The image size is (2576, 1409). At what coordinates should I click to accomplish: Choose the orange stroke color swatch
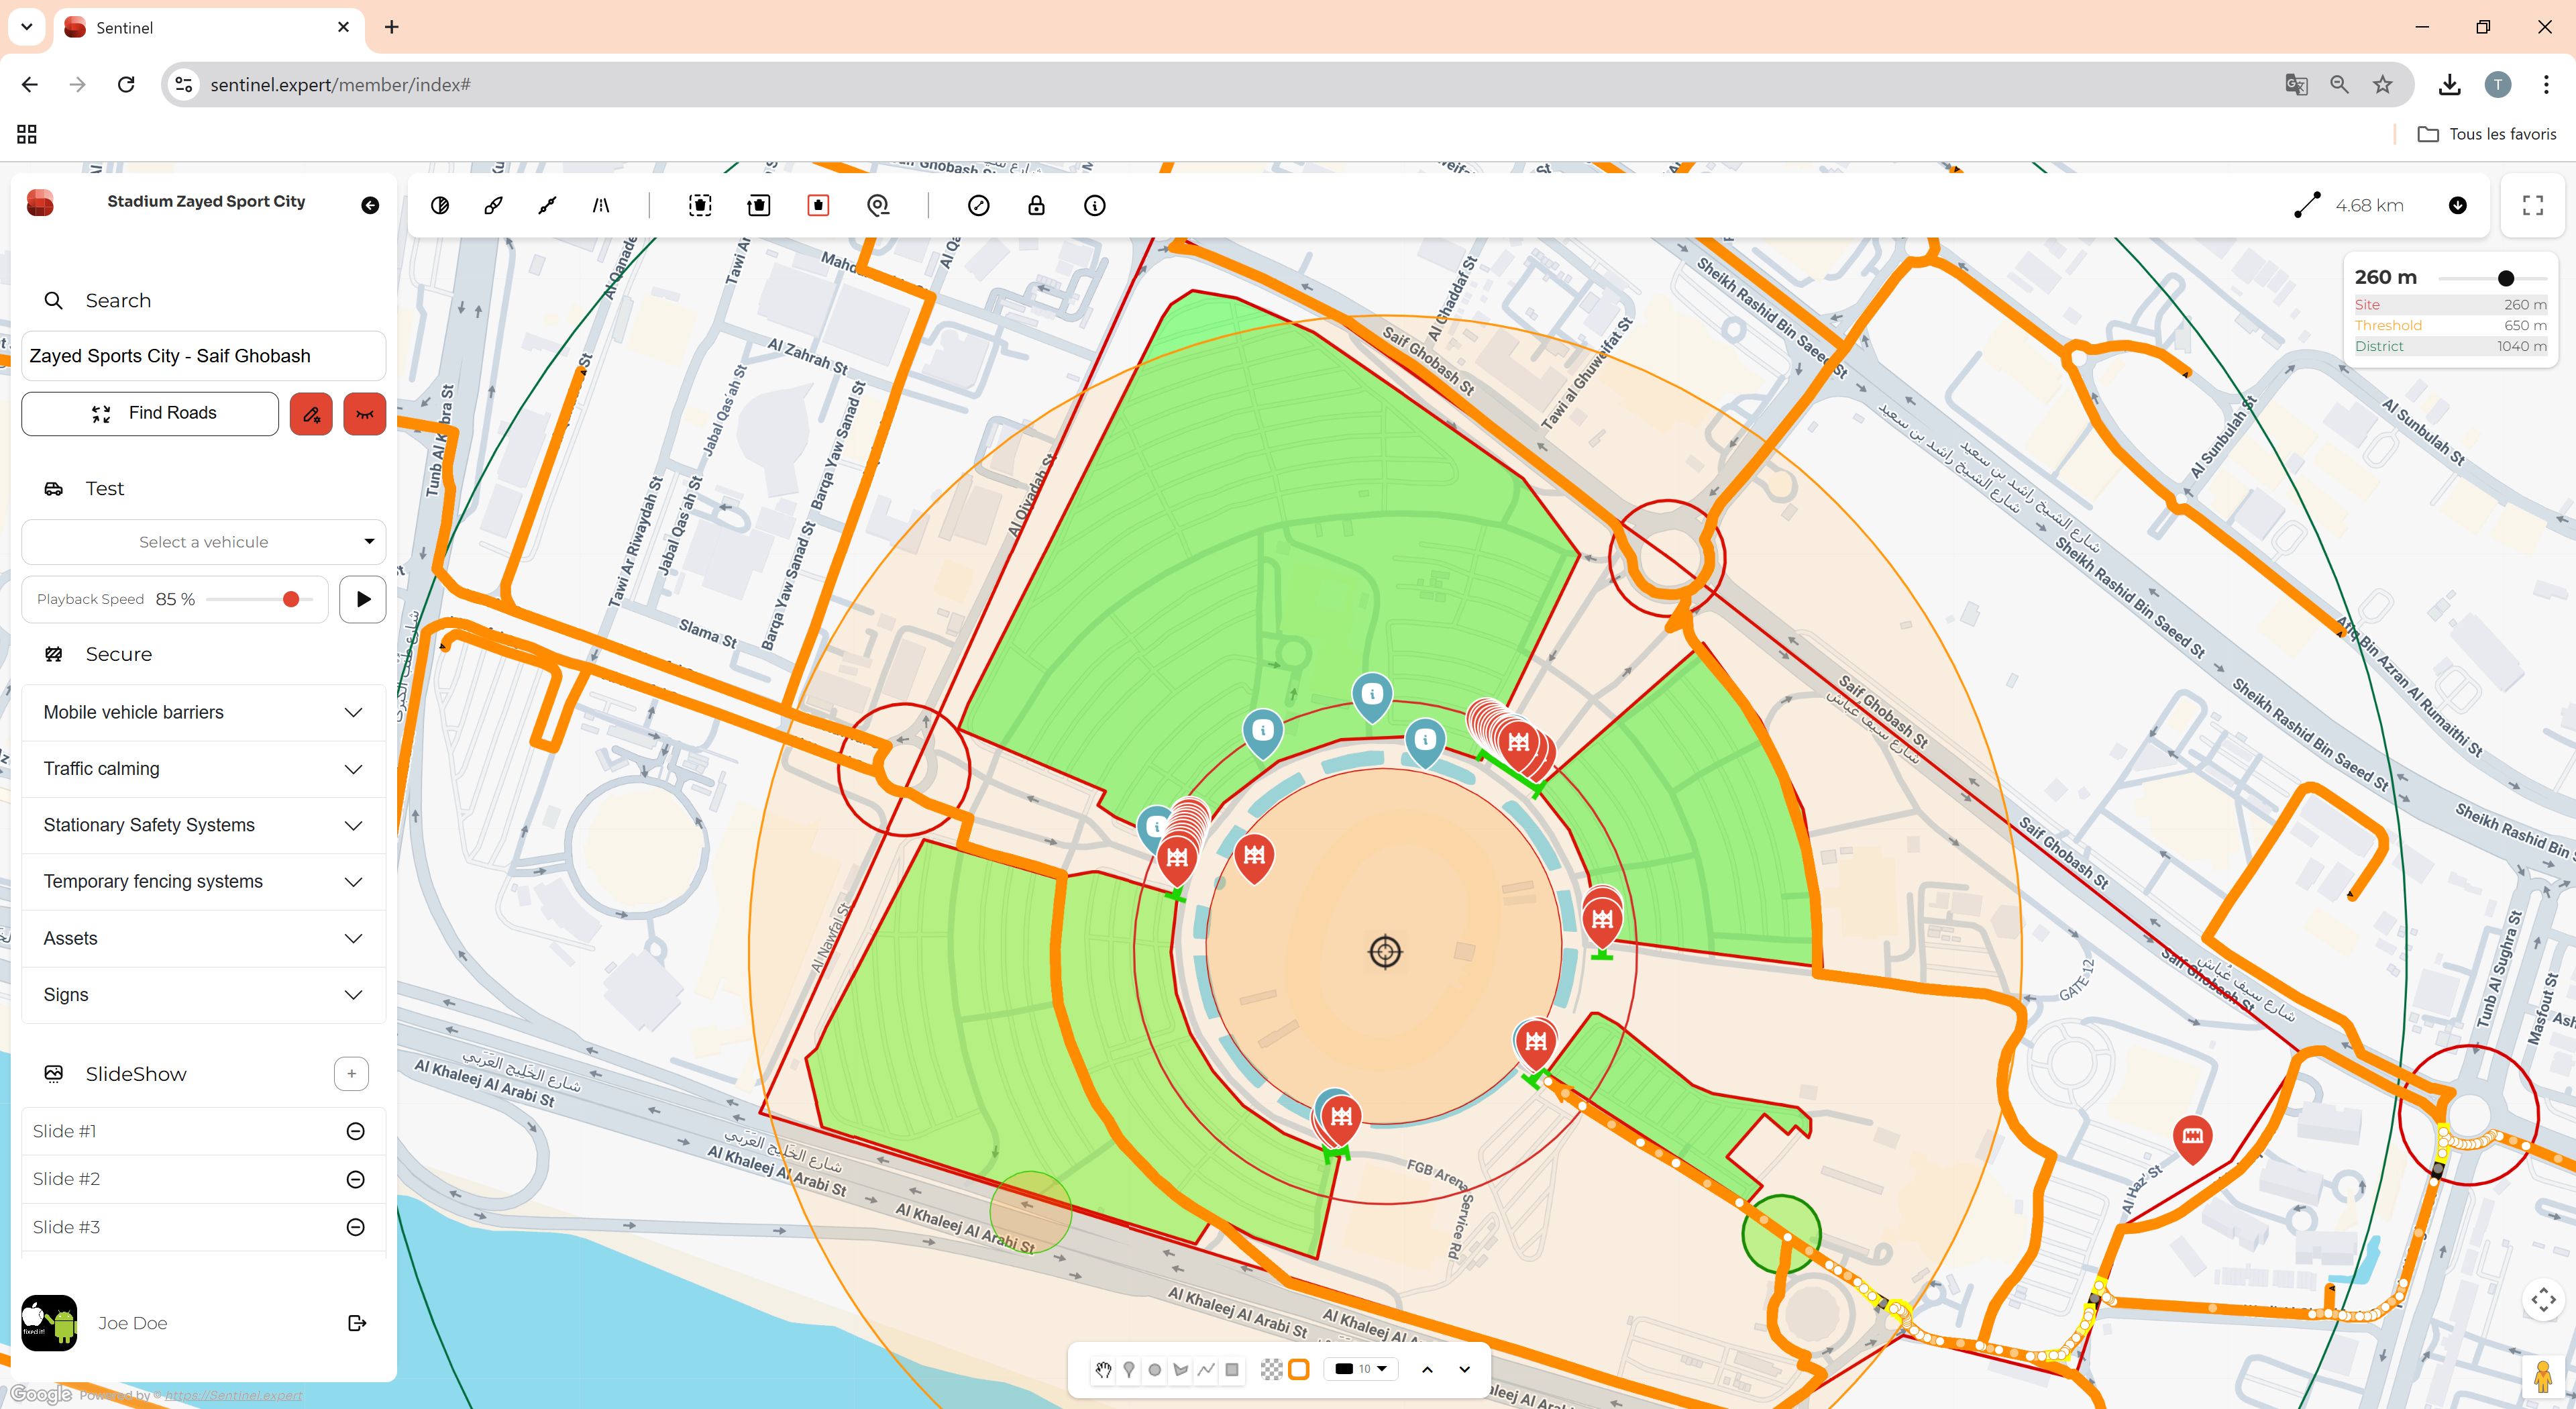(x=1299, y=1370)
